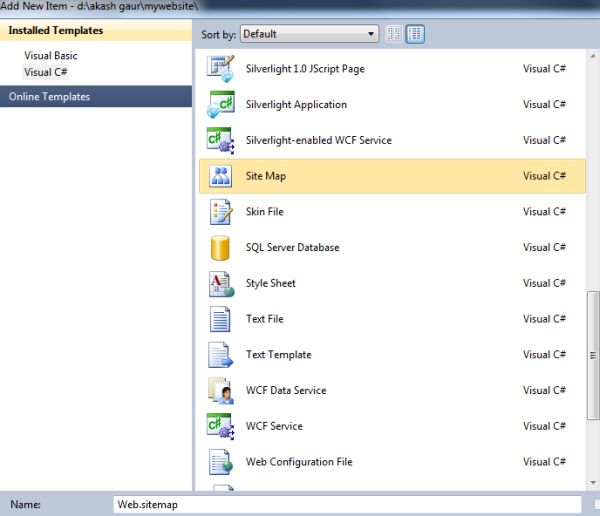
Task: Click the Skin File template icon
Action: point(220,212)
